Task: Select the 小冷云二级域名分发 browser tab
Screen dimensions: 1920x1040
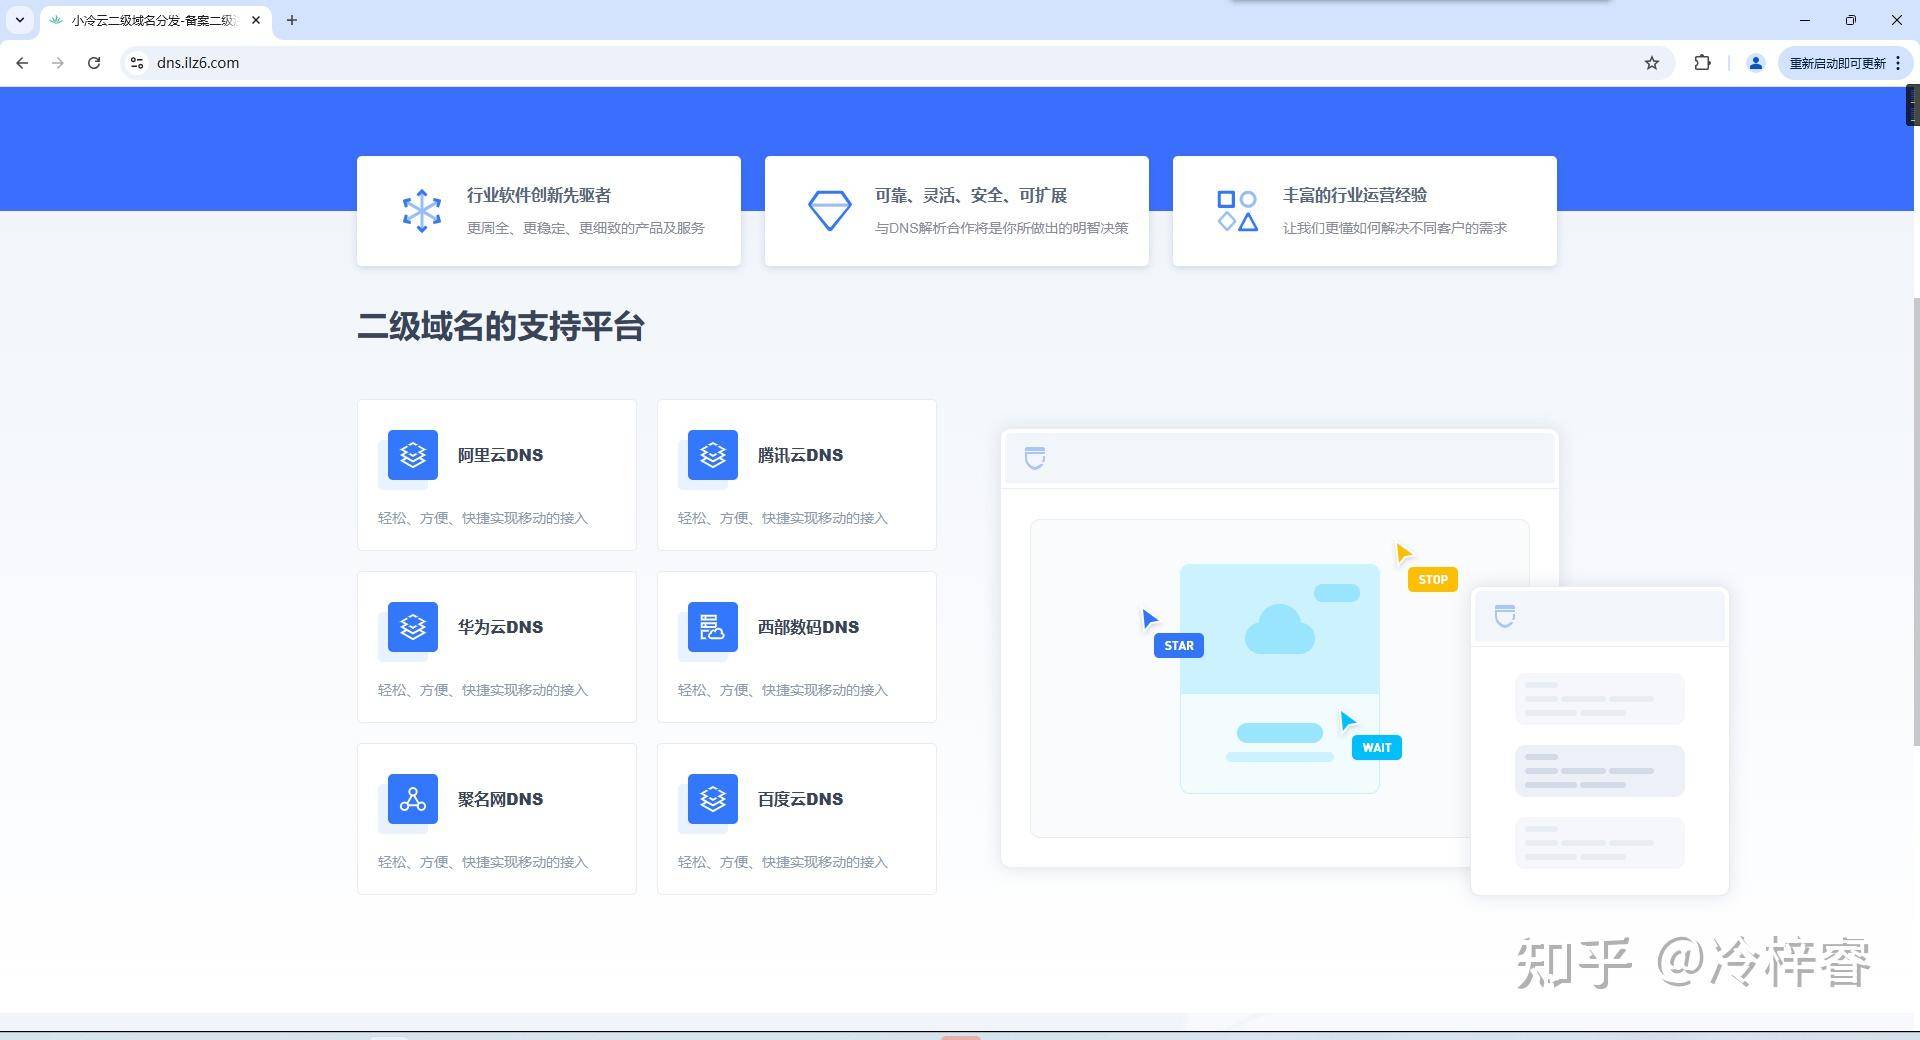Action: pos(155,20)
